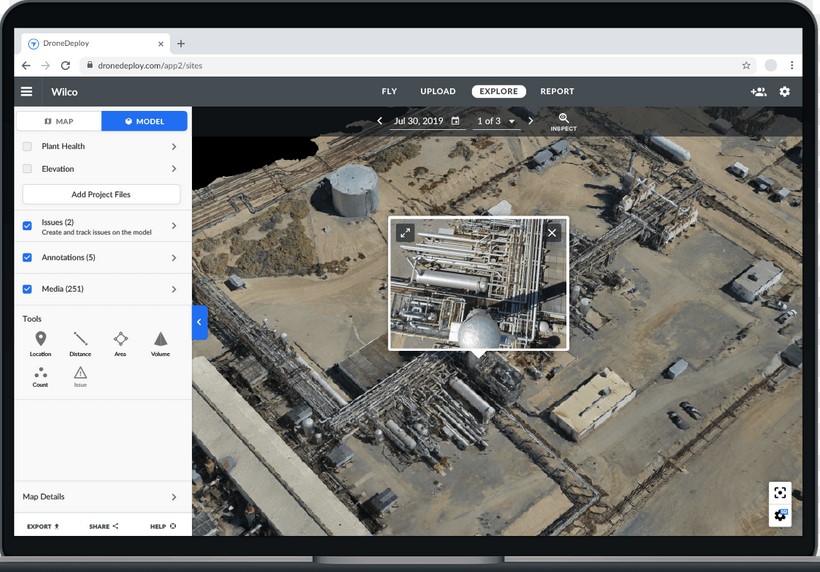Click the recenter view icon
The image size is (820, 572).
pos(780,493)
